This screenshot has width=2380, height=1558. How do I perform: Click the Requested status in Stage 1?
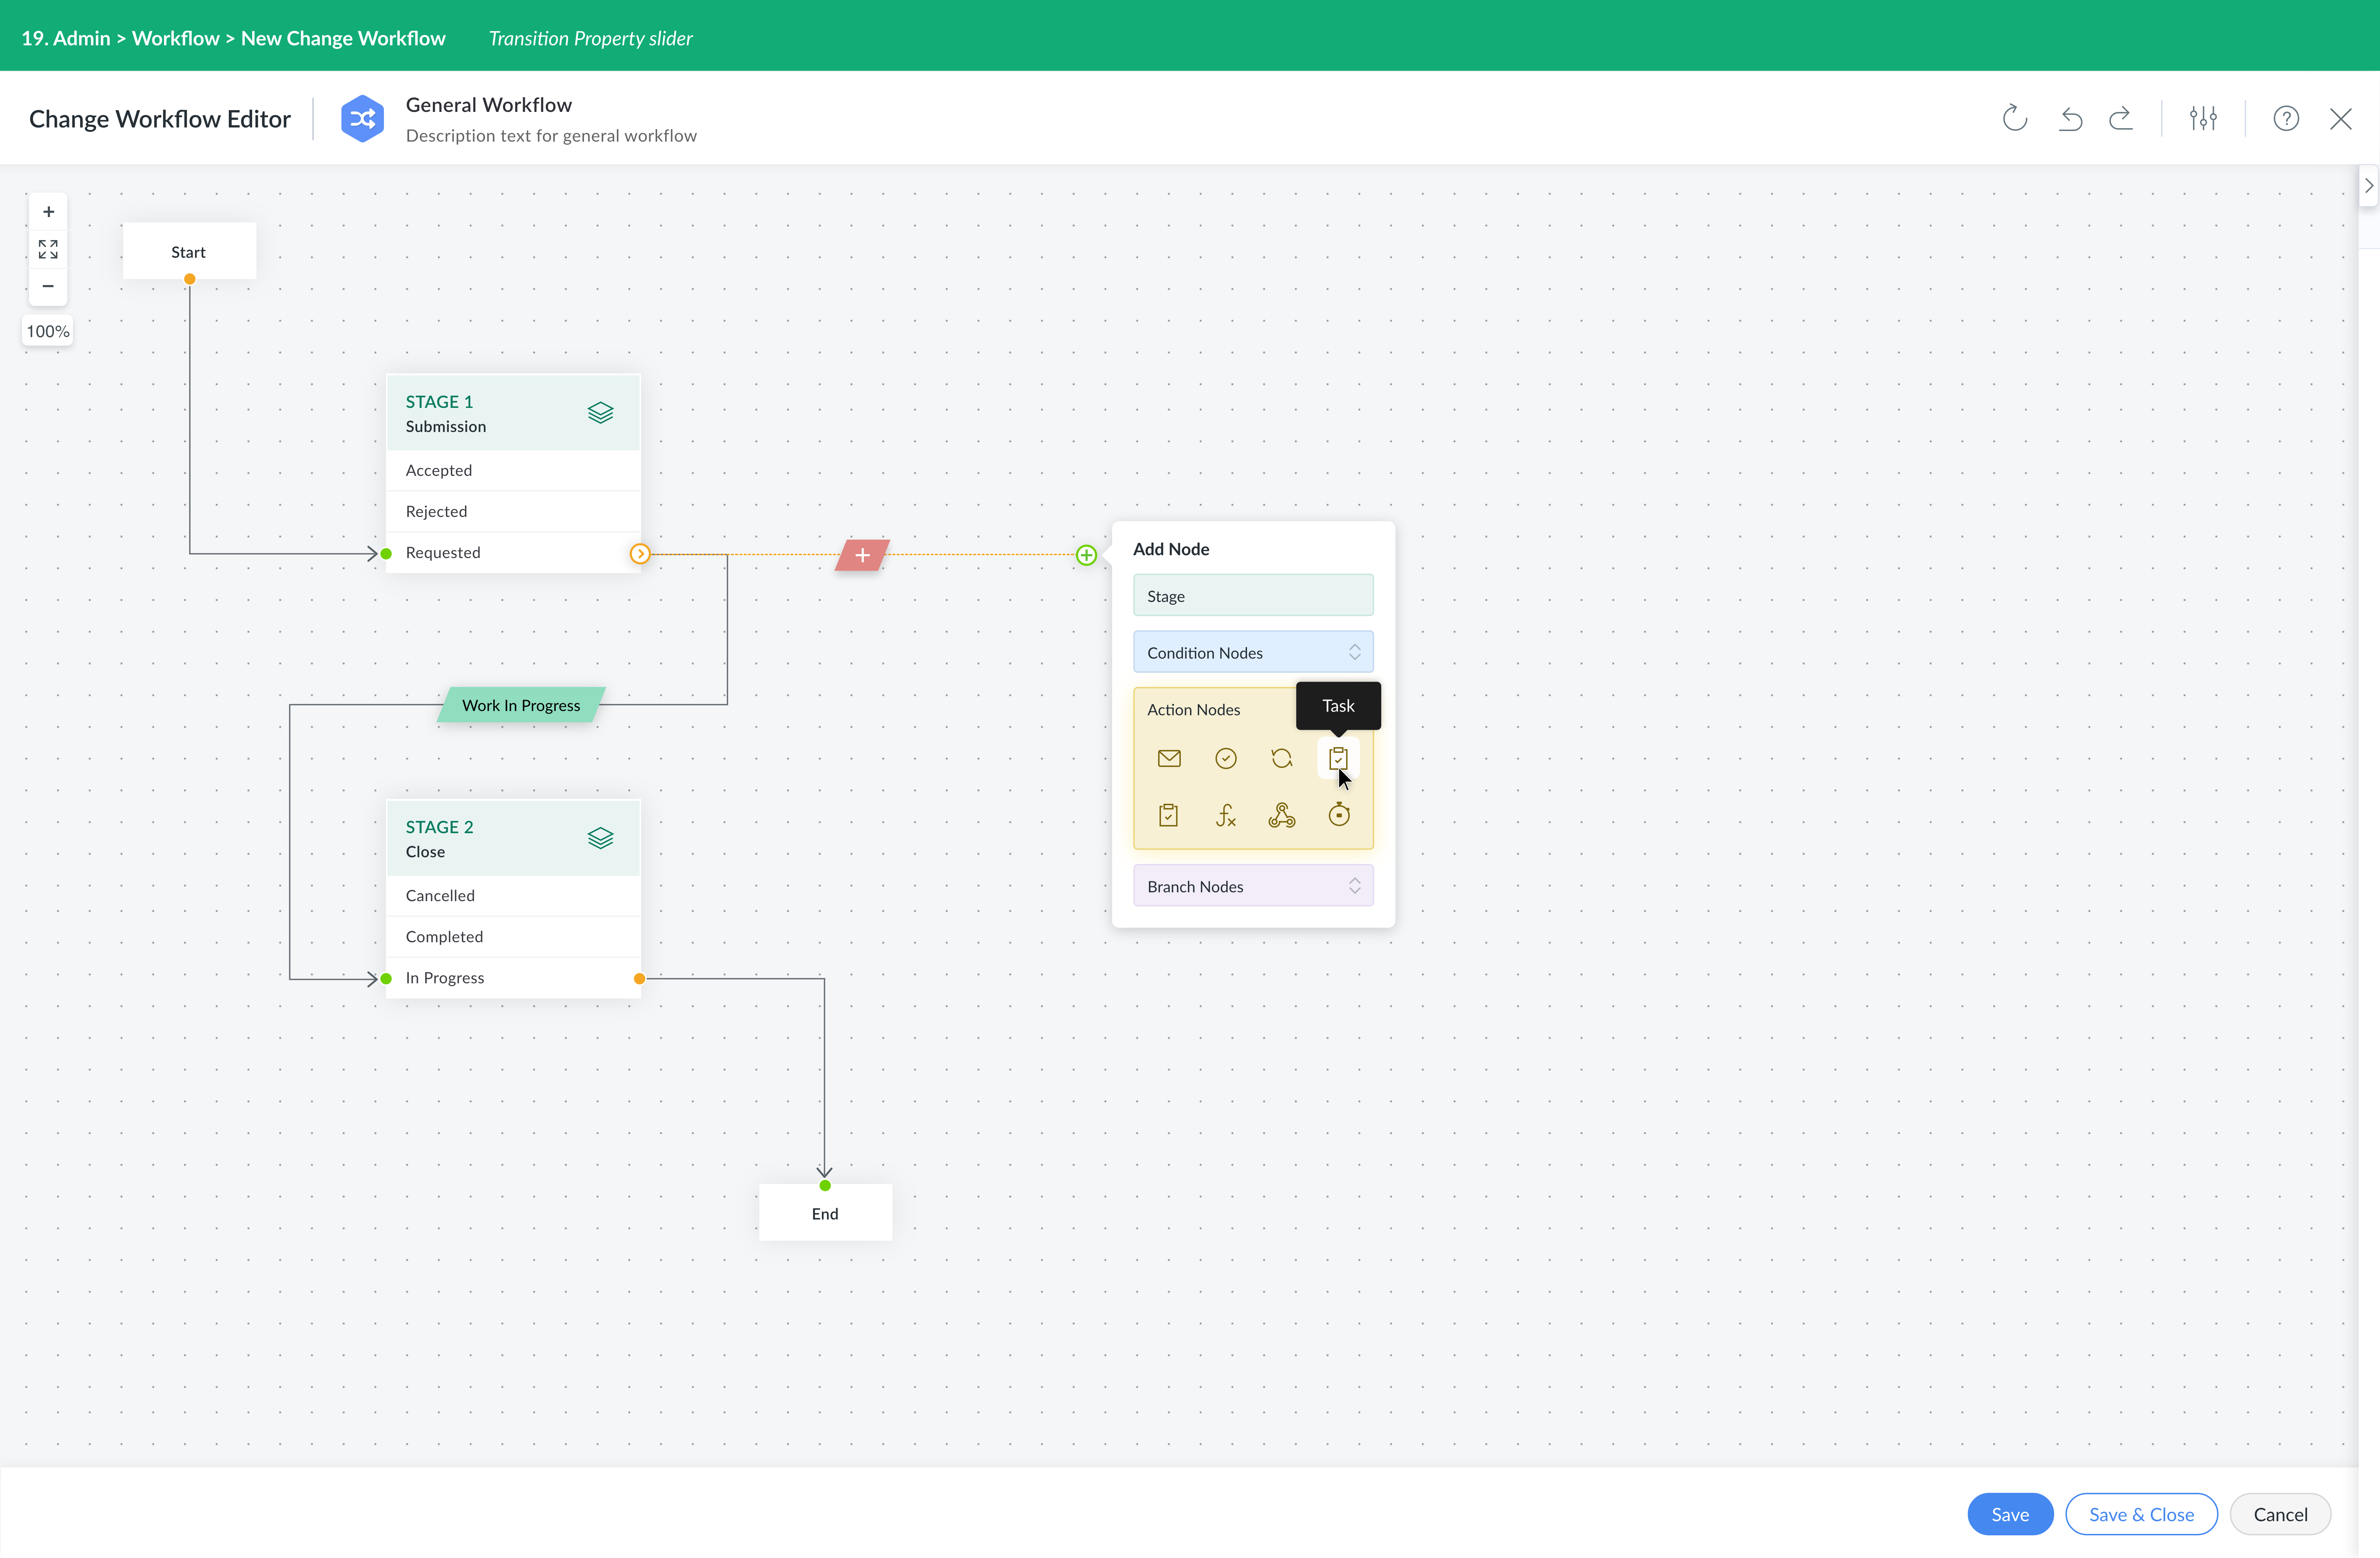pos(513,553)
